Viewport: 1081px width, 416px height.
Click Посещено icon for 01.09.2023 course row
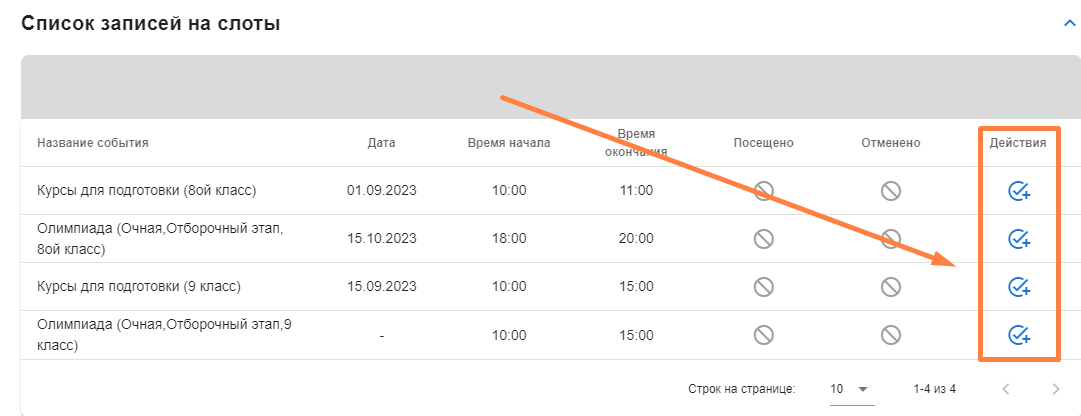(x=763, y=191)
